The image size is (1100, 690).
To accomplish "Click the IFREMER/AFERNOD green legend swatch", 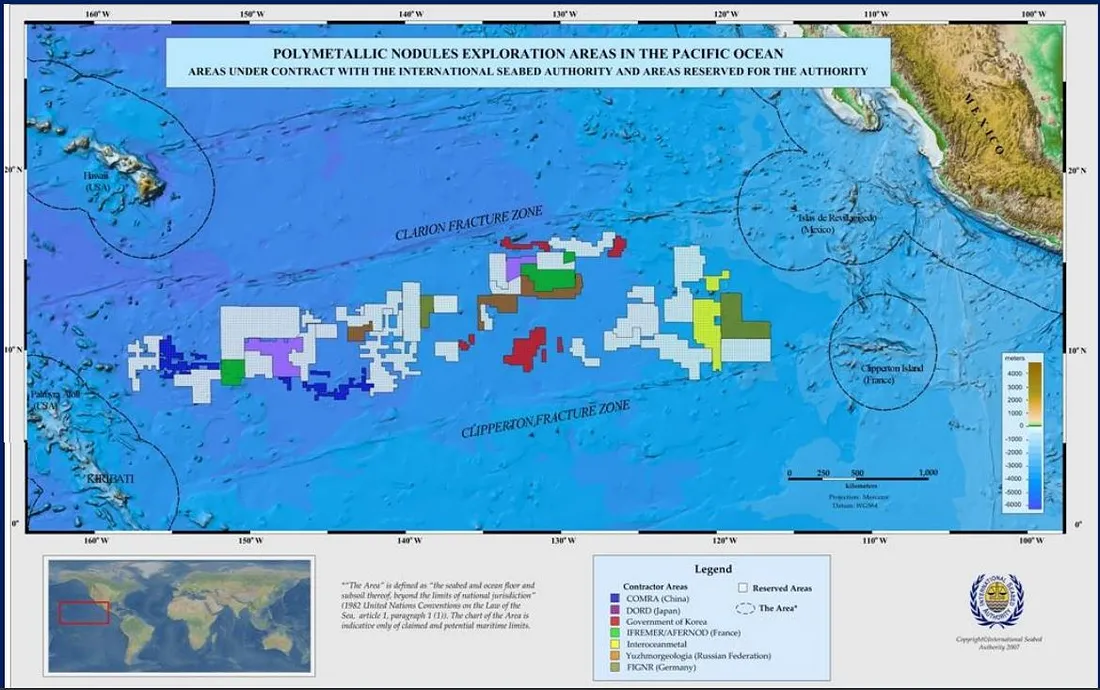I will tap(615, 632).
